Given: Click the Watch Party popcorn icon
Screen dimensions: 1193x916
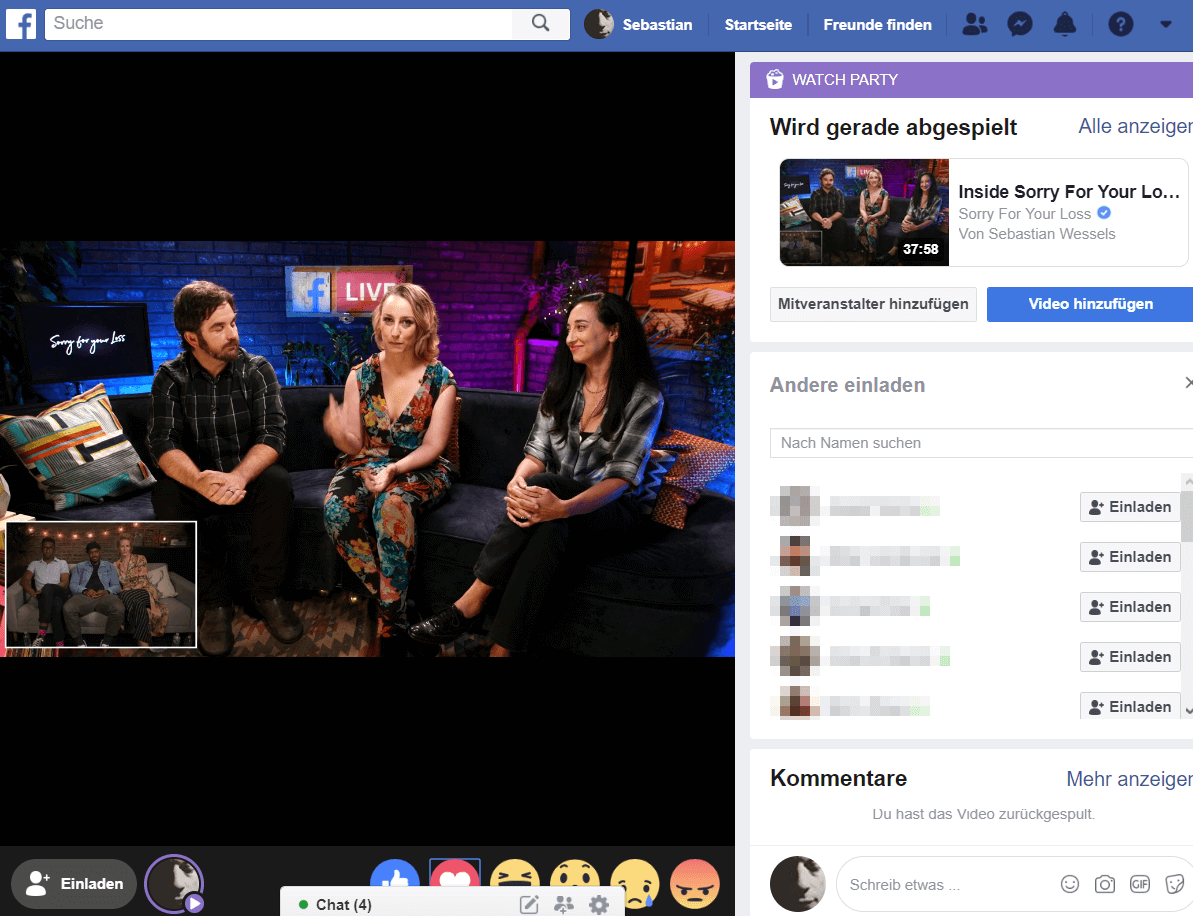Looking at the screenshot, I should (775, 79).
